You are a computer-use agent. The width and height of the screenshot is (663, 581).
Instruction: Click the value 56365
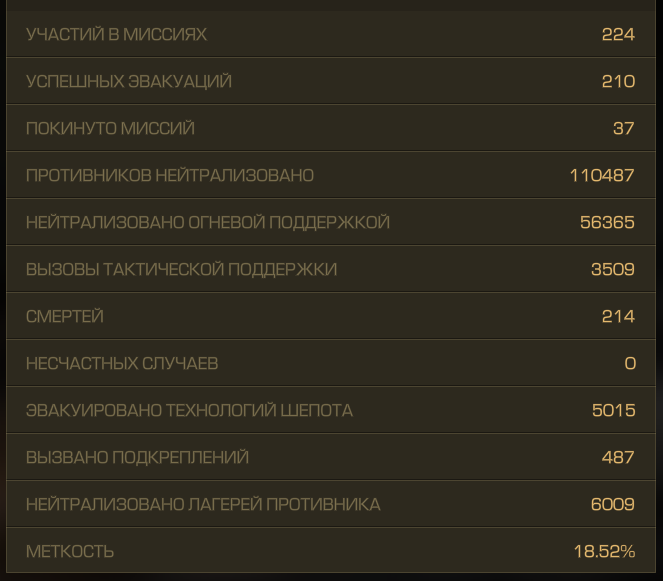tap(607, 222)
